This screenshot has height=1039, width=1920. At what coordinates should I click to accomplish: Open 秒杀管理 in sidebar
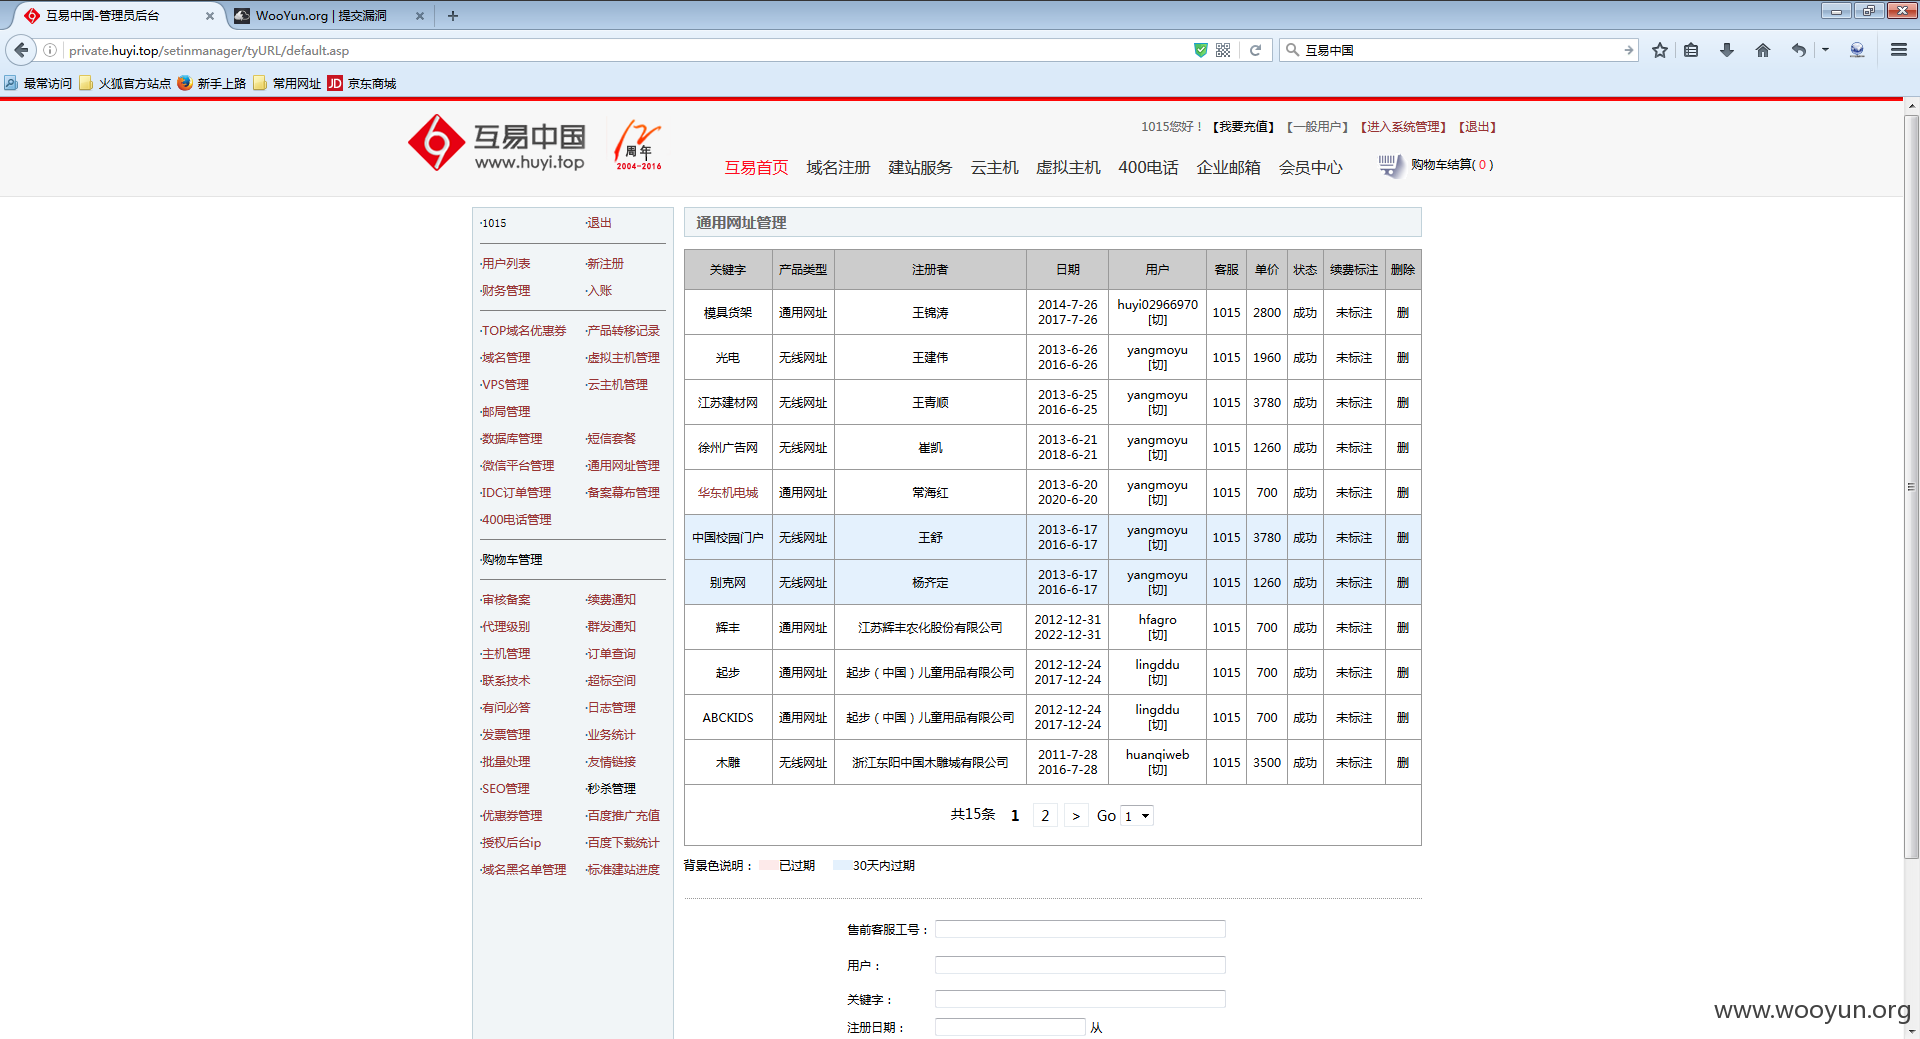610,789
